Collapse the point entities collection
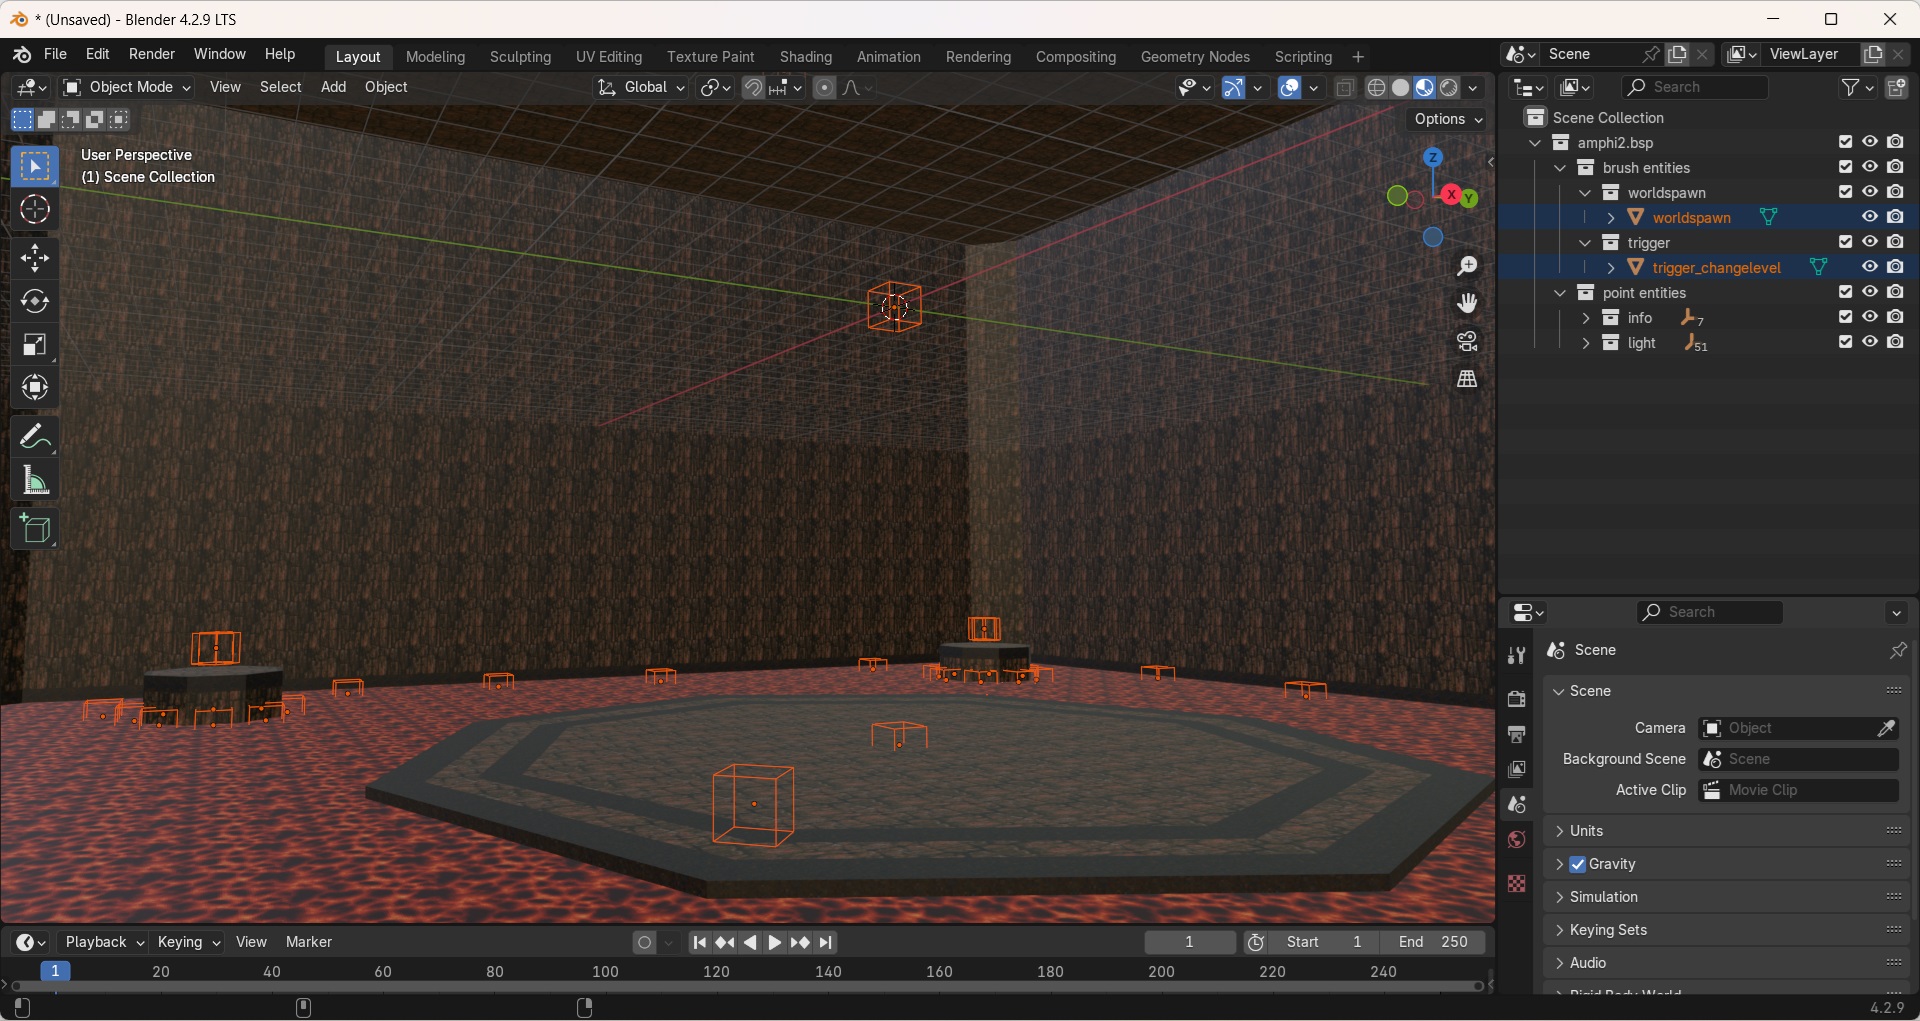 click(x=1560, y=293)
